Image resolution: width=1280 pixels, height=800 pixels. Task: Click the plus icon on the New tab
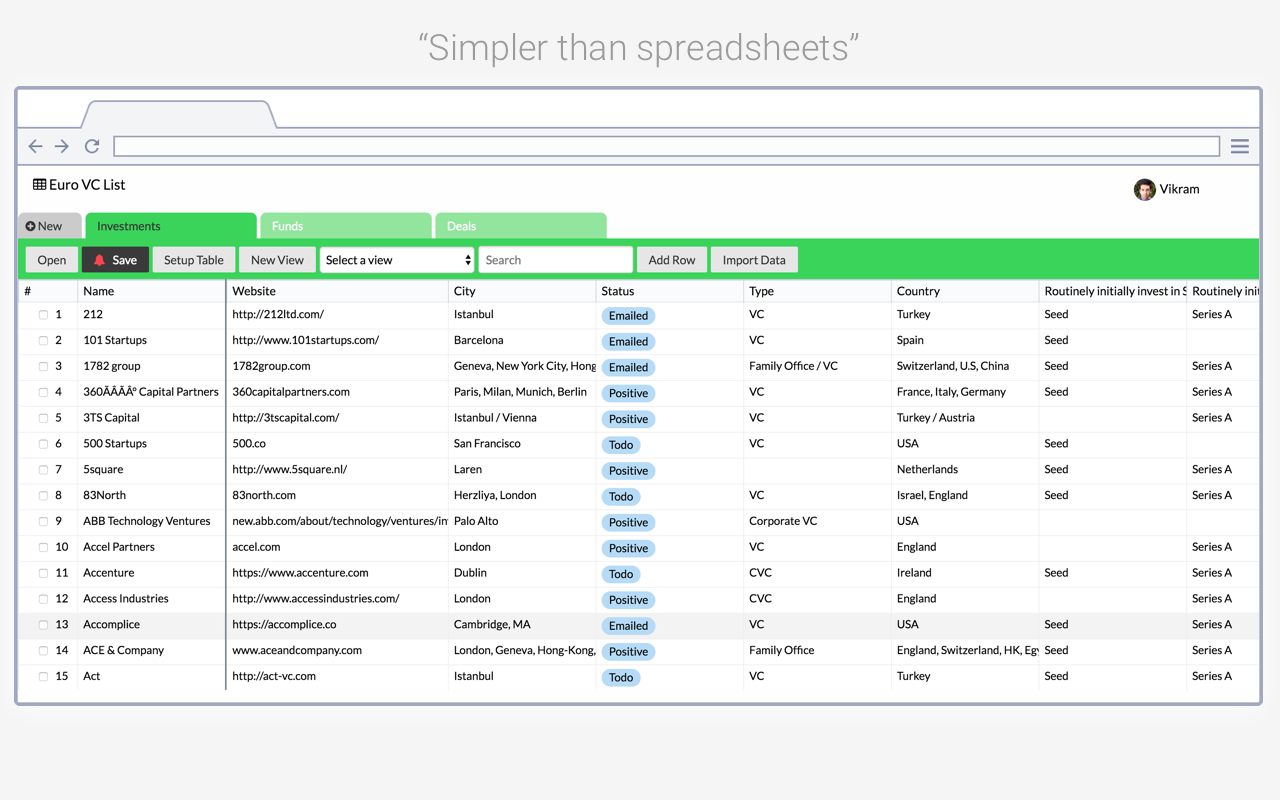coord(30,226)
